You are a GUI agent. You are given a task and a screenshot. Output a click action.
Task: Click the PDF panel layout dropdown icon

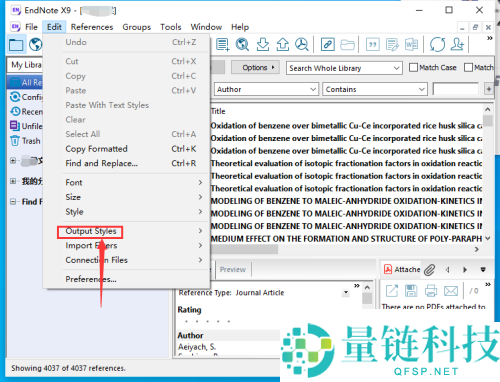[x=483, y=270]
